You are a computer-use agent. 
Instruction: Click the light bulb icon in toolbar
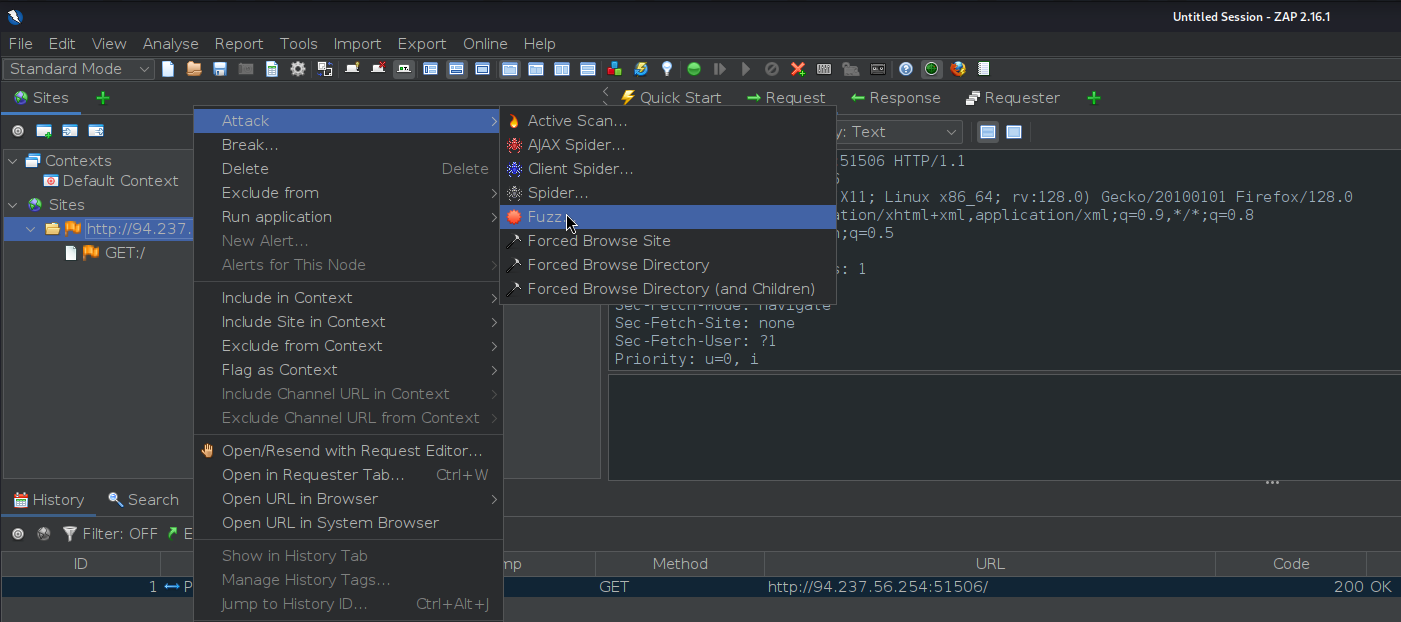coord(667,69)
